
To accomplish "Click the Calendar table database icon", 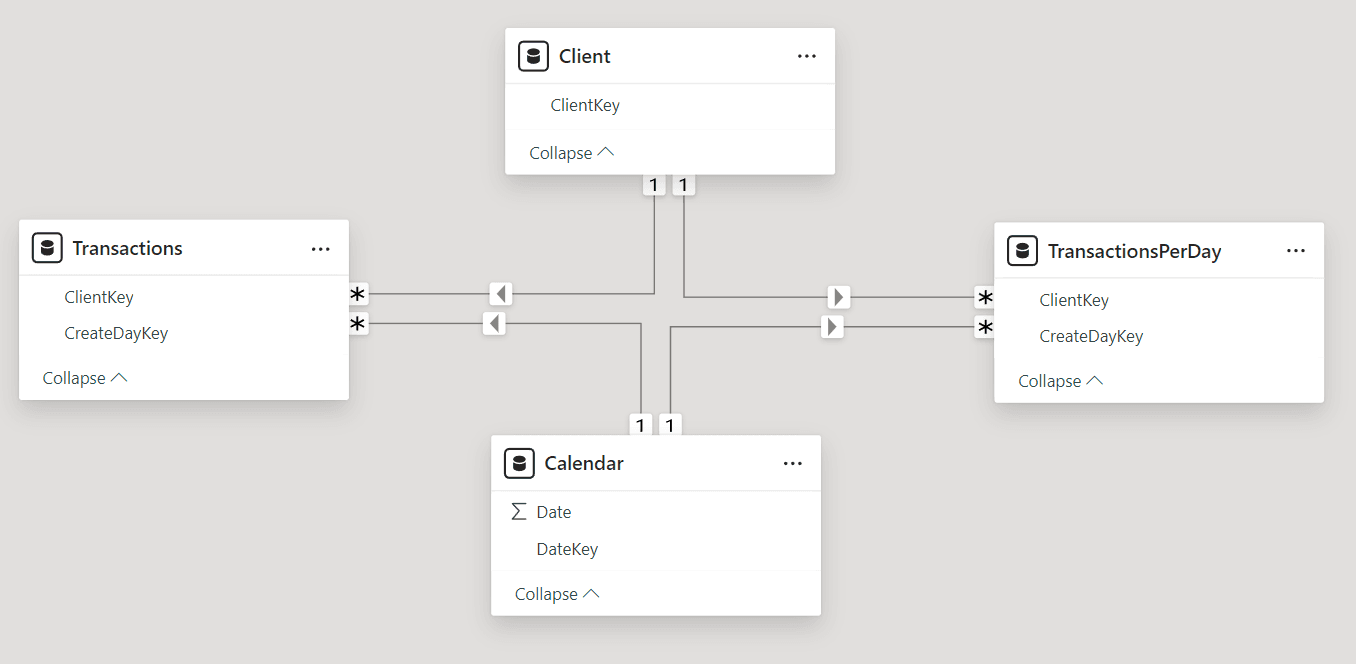I will click(519, 463).
